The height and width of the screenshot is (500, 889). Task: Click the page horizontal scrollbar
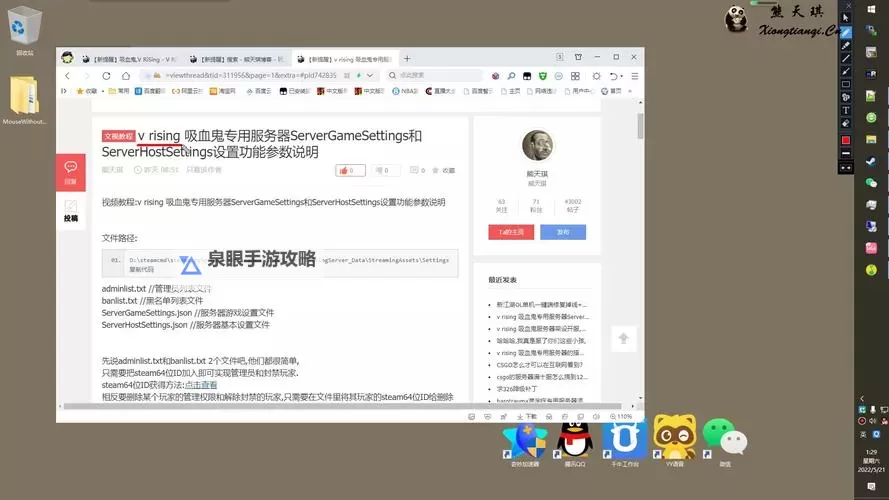342,406
